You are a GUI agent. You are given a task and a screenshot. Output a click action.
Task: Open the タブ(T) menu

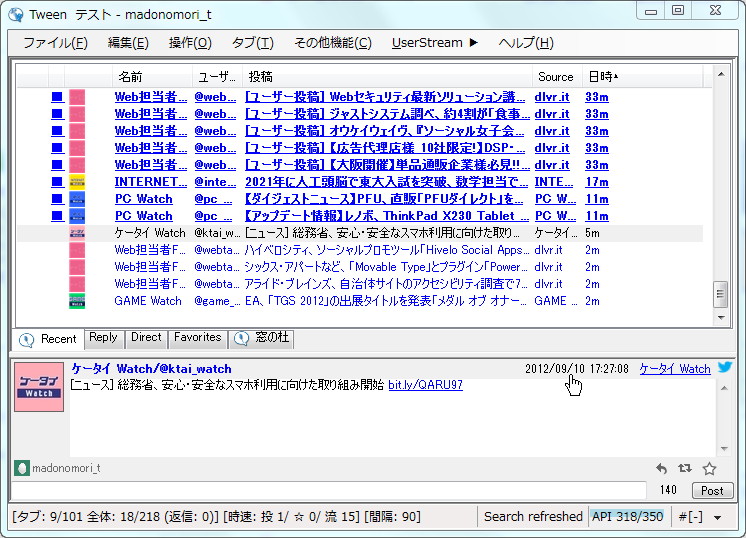(253, 43)
